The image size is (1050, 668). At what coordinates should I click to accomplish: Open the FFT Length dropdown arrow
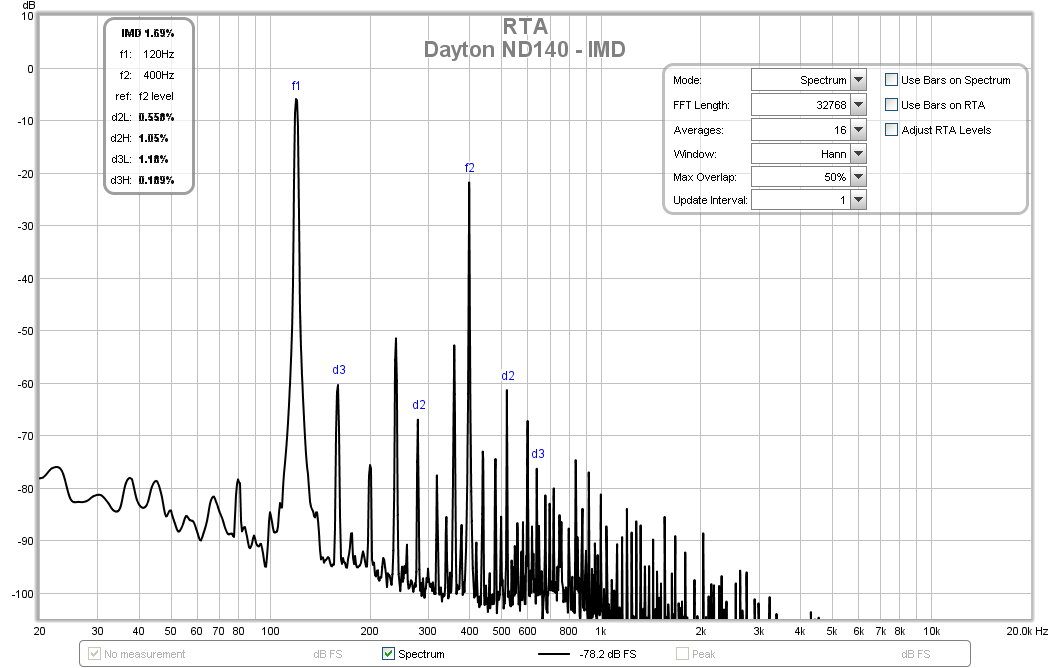(x=858, y=104)
